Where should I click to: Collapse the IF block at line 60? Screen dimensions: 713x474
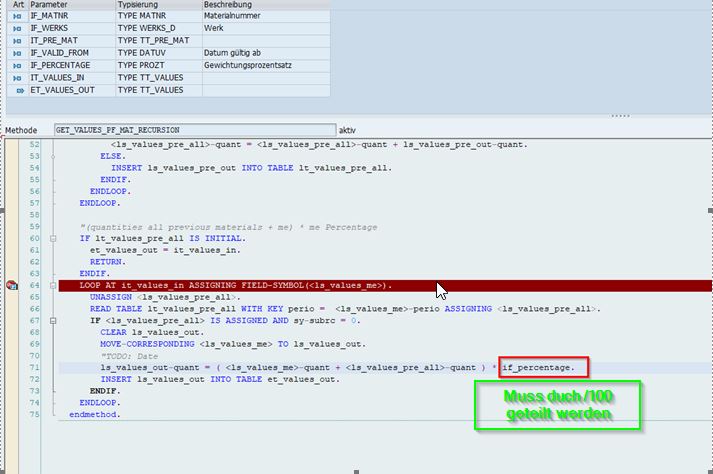coord(50,239)
